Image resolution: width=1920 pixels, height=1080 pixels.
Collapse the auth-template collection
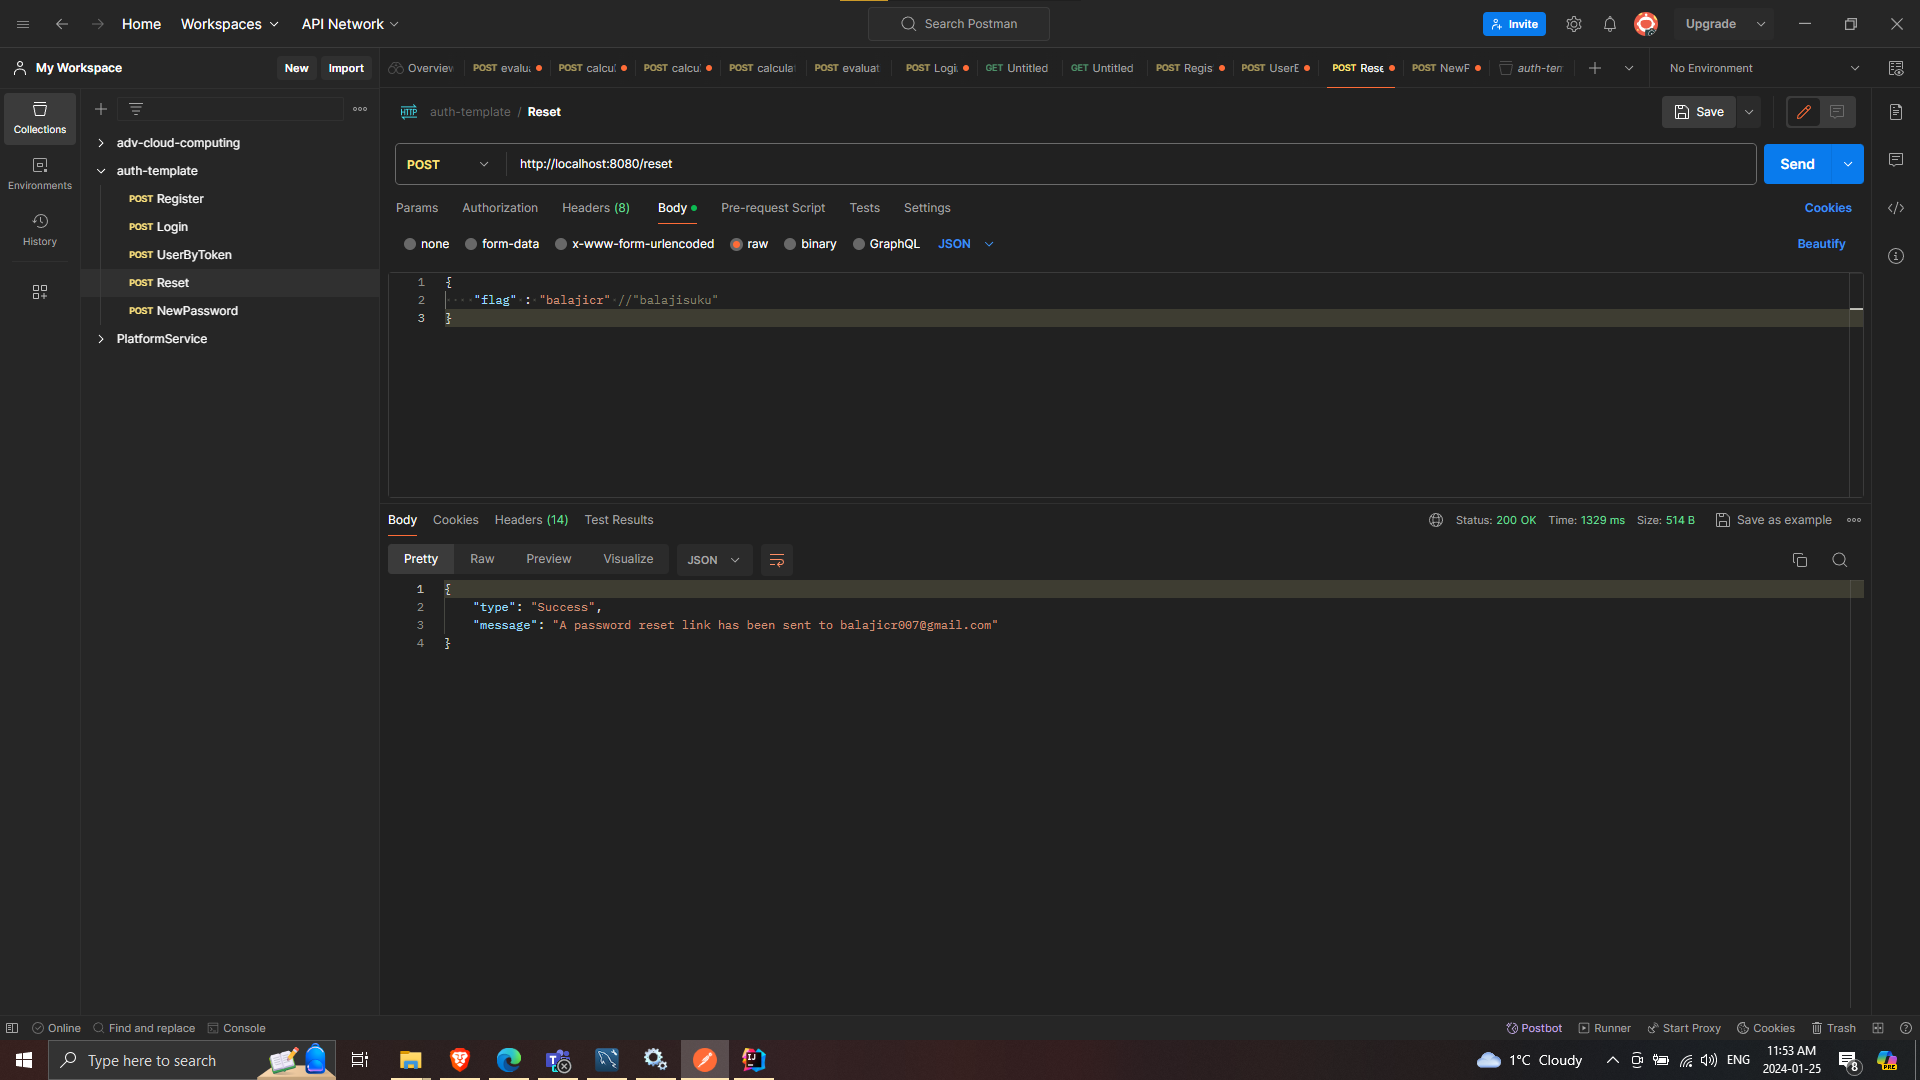[101, 171]
